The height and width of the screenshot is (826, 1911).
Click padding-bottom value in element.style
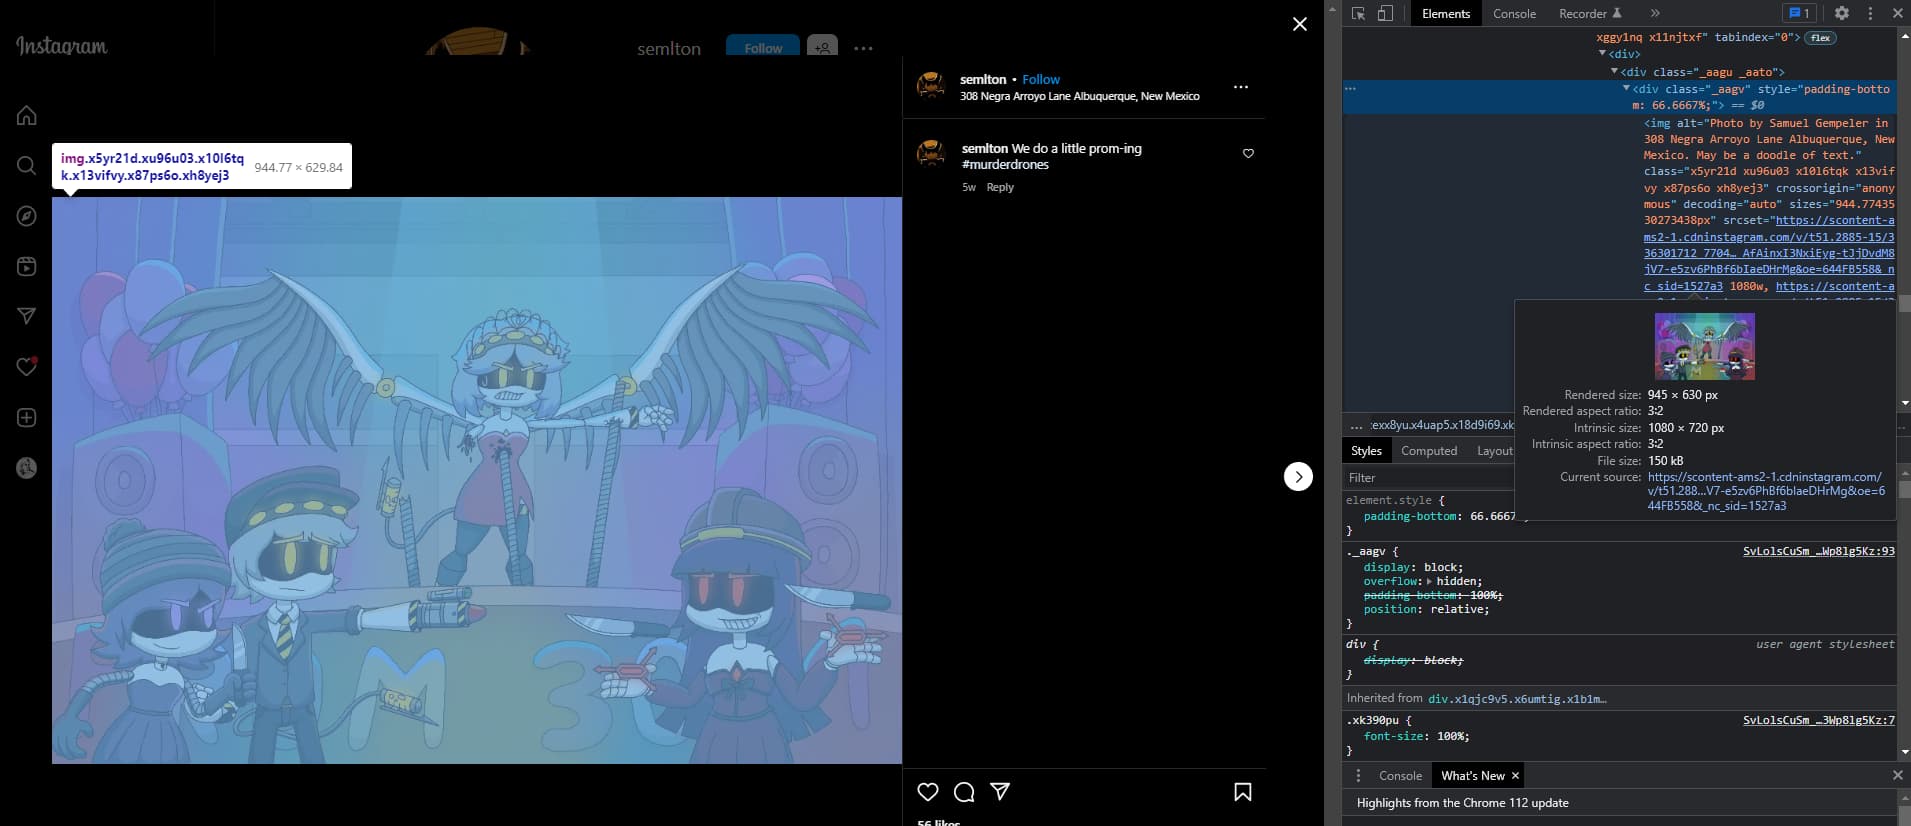[x=1492, y=516]
